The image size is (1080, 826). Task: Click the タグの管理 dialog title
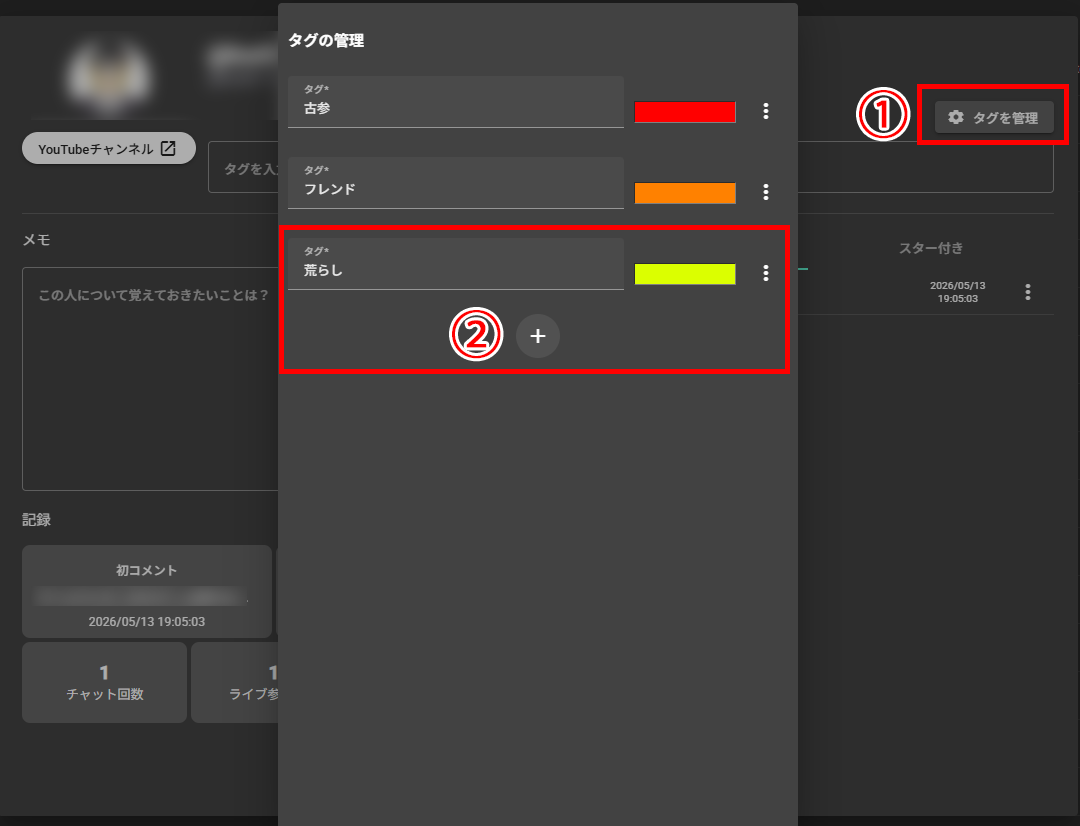tap(326, 41)
